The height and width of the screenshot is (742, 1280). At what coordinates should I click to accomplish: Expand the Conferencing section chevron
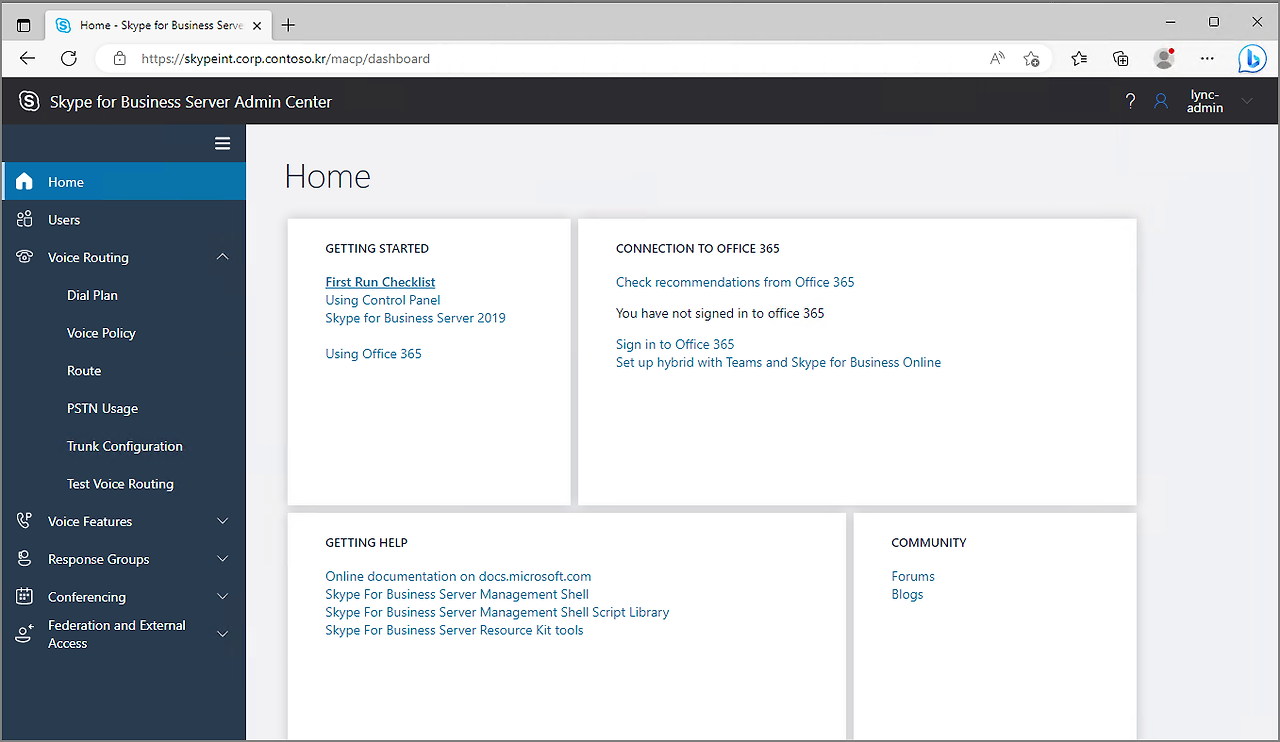[222, 596]
